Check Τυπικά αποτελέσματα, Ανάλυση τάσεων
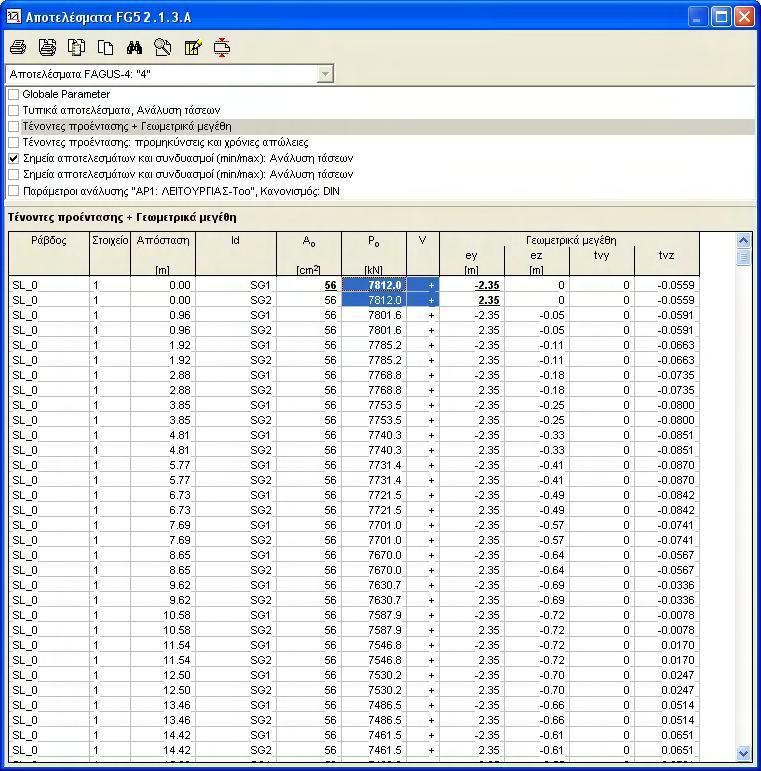The image size is (761, 771). [x=14, y=110]
